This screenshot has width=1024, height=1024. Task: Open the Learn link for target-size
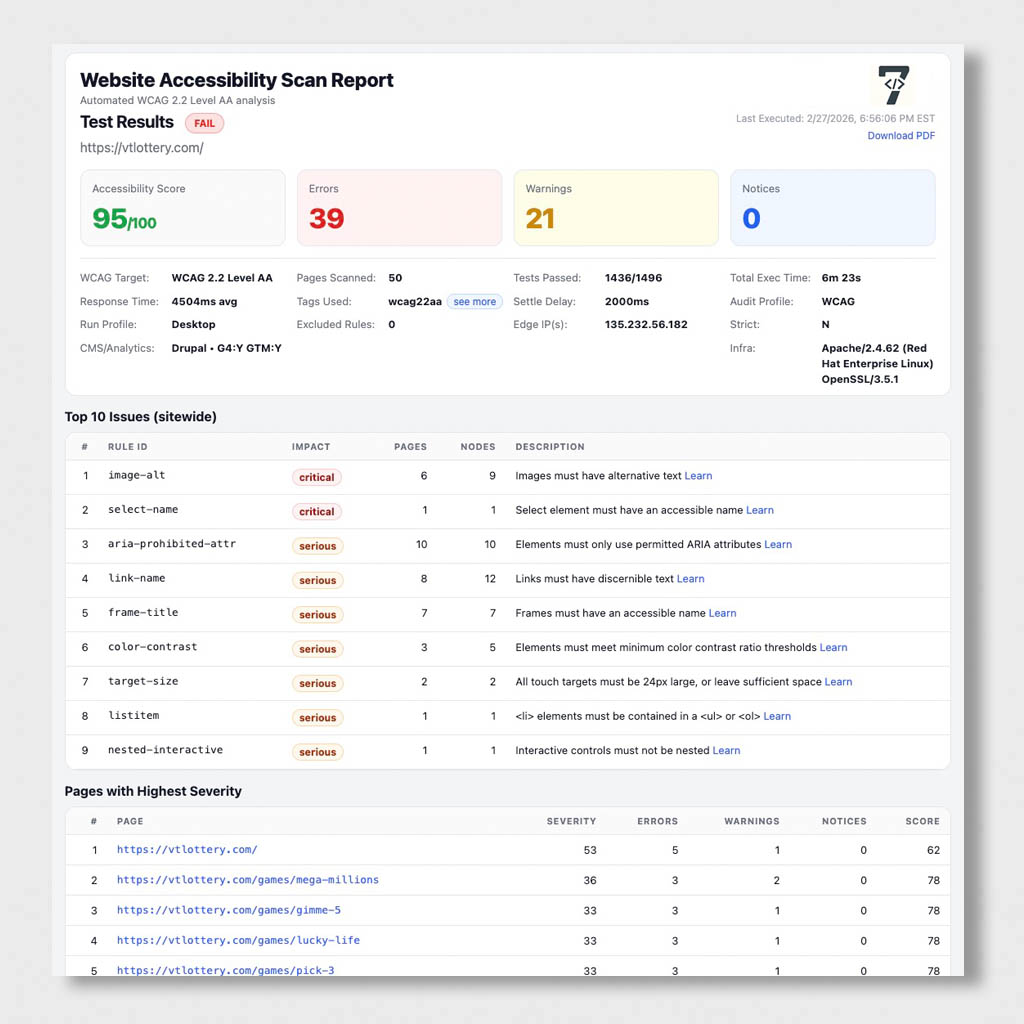click(838, 682)
